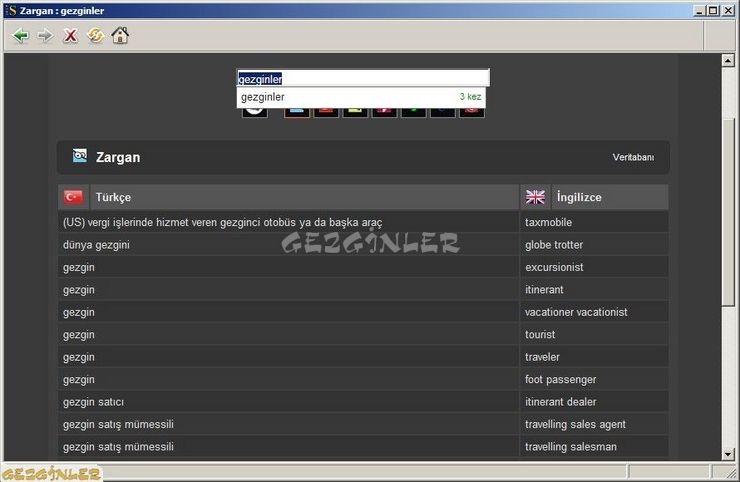The width and height of the screenshot is (740, 482).
Task: Minimize the Zargan window
Action: click(x=699, y=10)
